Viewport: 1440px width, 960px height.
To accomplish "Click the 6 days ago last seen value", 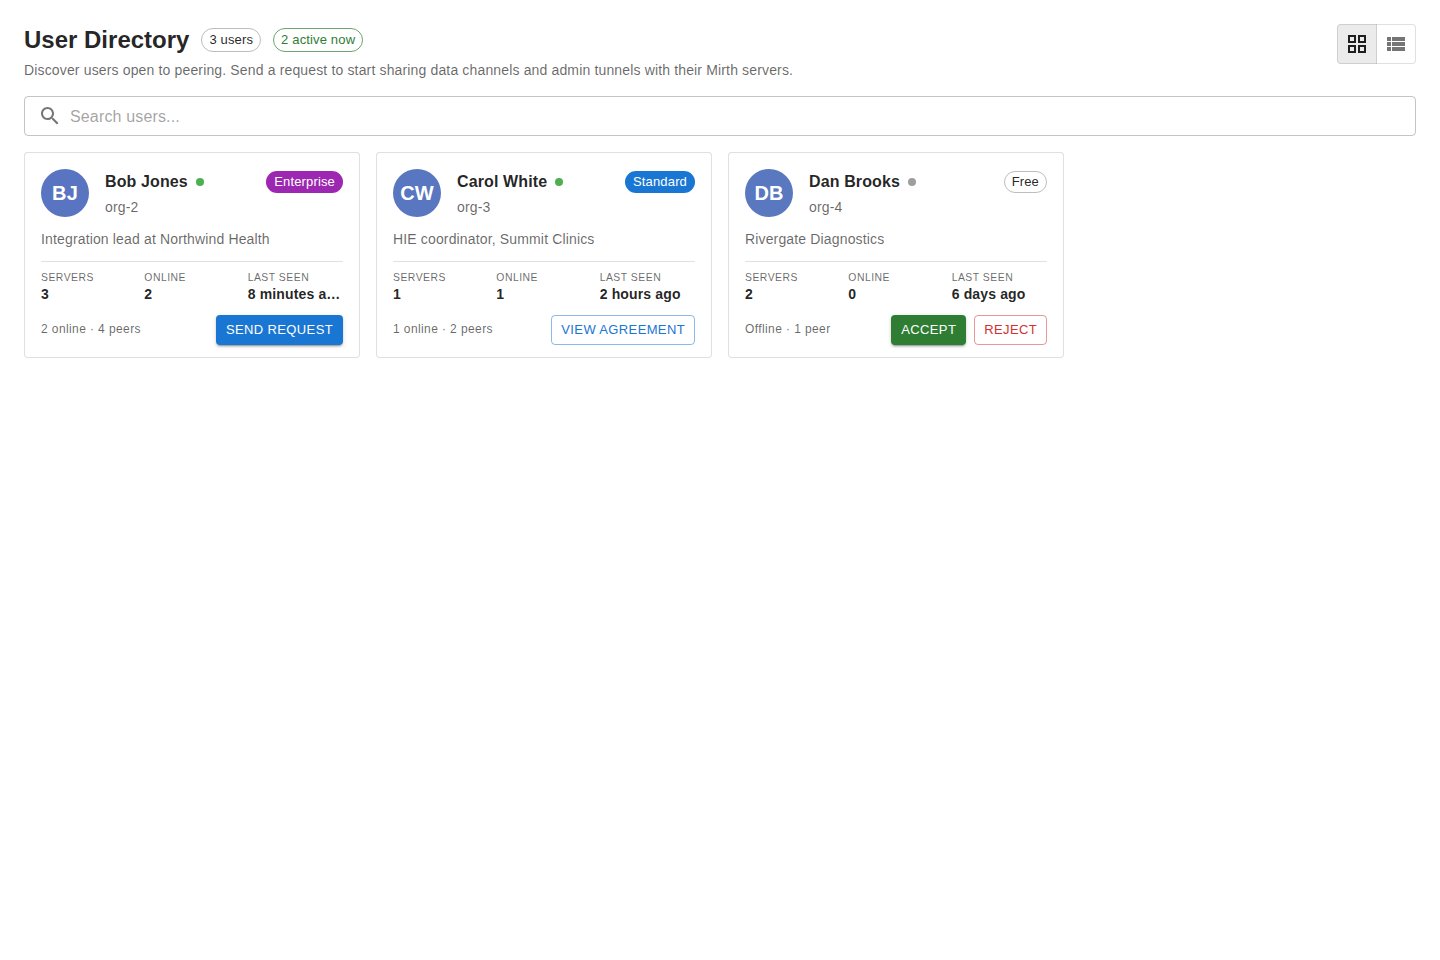I will (988, 294).
